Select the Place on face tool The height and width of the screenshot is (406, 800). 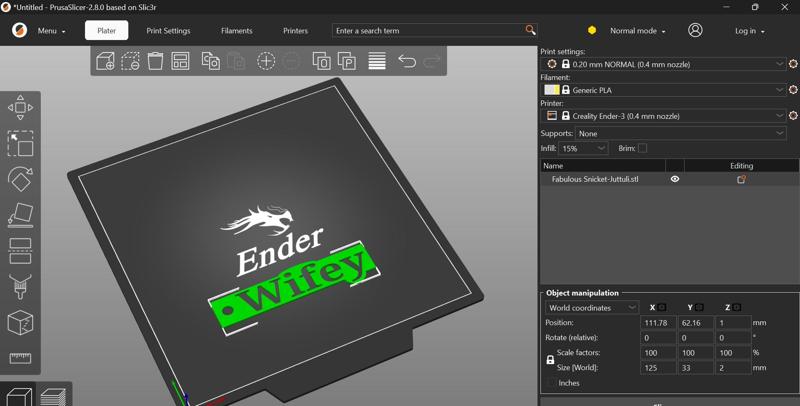[20, 215]
